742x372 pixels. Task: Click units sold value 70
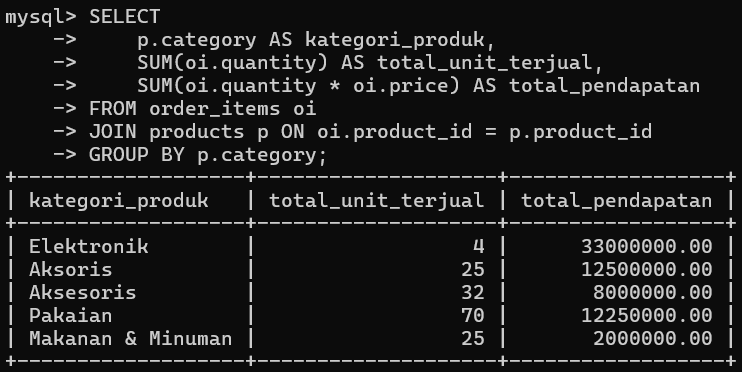click(472, 315)
